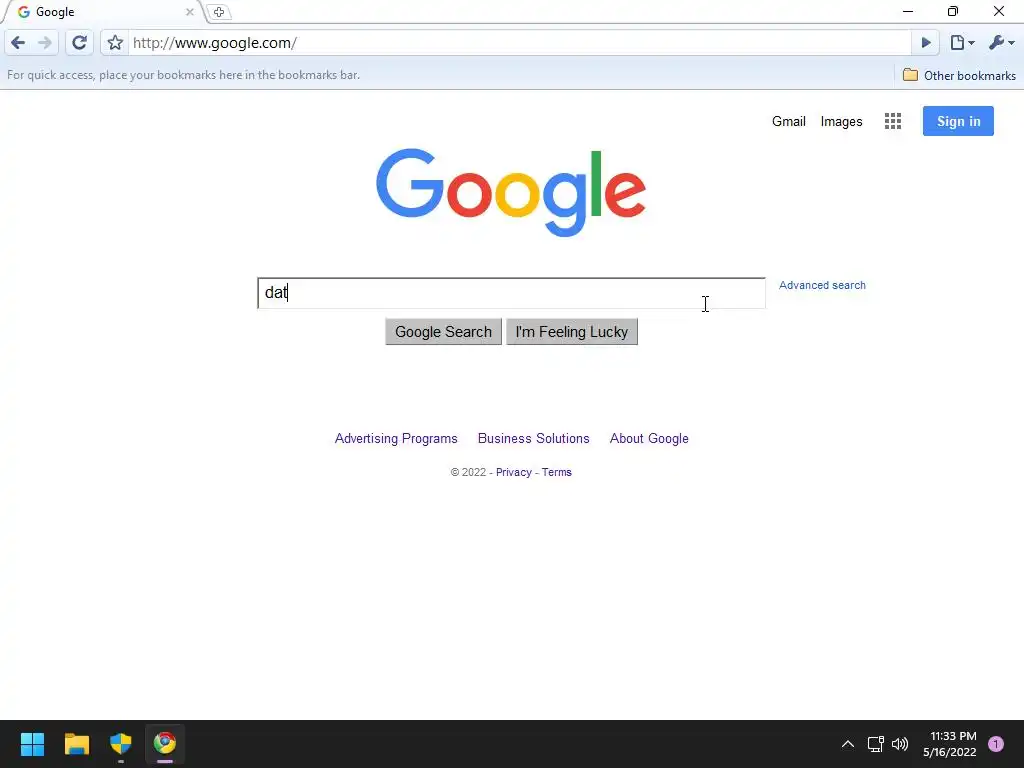Viewport: 1024px width, 768px height.
Task: Click inside the search box containing dat
Action: 511,293
